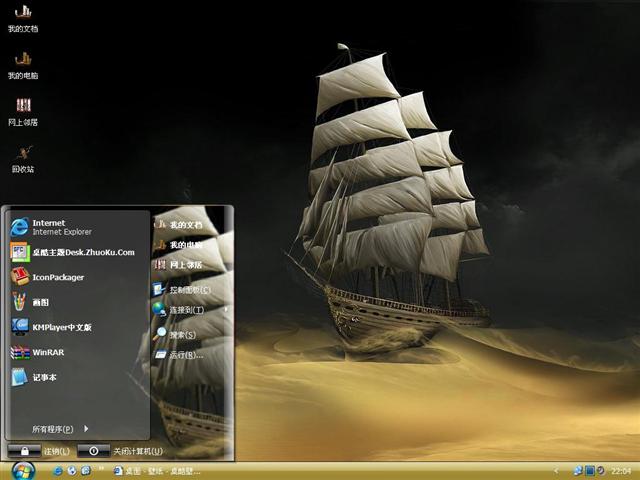Click the network connection tray icon

click(x=578, y=471)
